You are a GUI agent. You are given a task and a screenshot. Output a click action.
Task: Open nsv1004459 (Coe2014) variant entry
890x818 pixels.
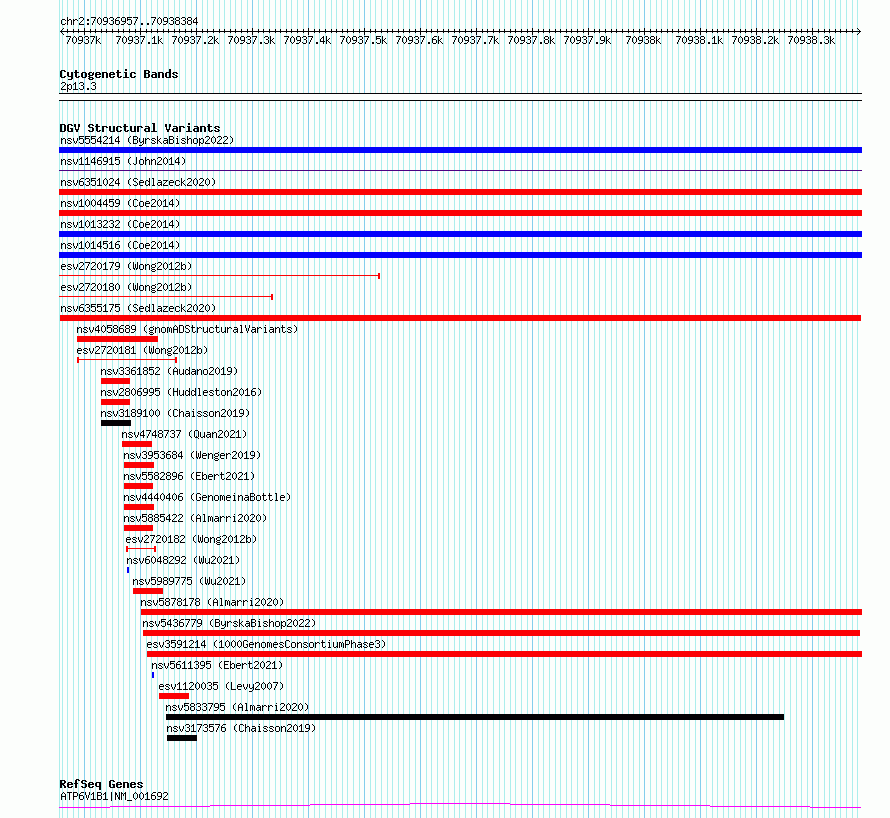[x=120, y=203]
